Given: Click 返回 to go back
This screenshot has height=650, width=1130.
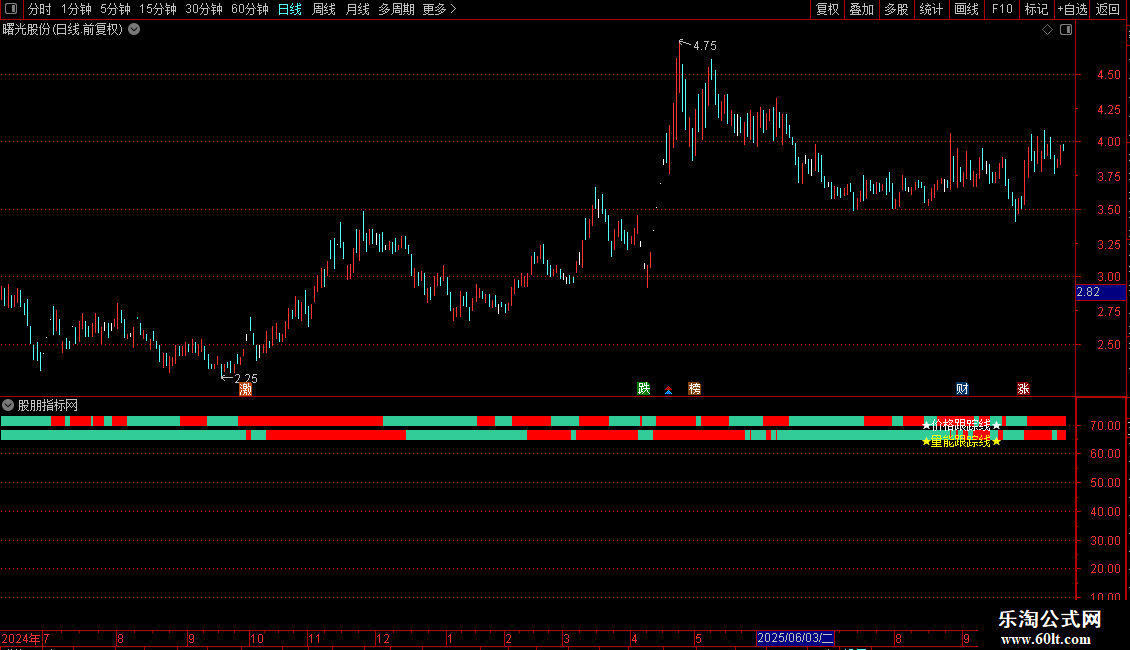Looking at the screenshot, I should [1108, 9].
